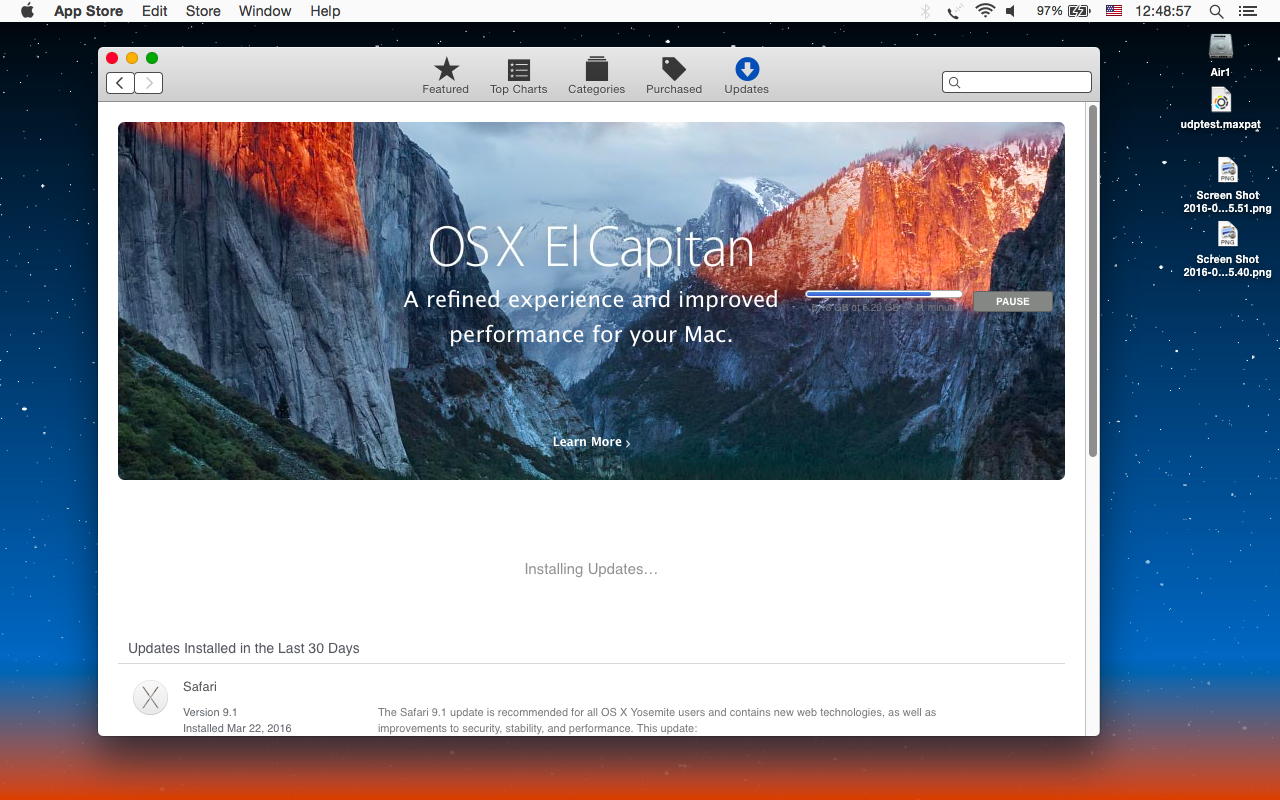Open the Purchased tag tab

pos(674,76)
